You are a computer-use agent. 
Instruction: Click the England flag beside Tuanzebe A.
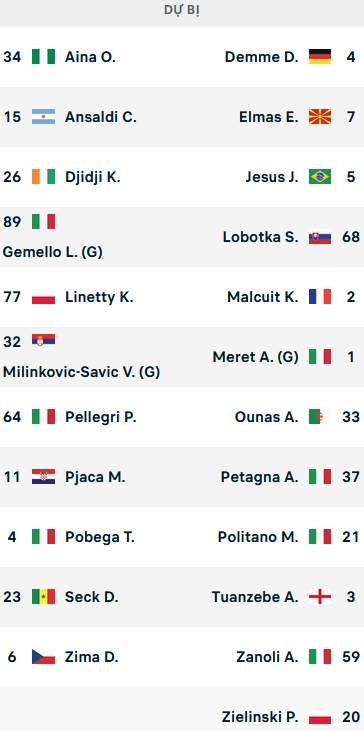[320, 596]
